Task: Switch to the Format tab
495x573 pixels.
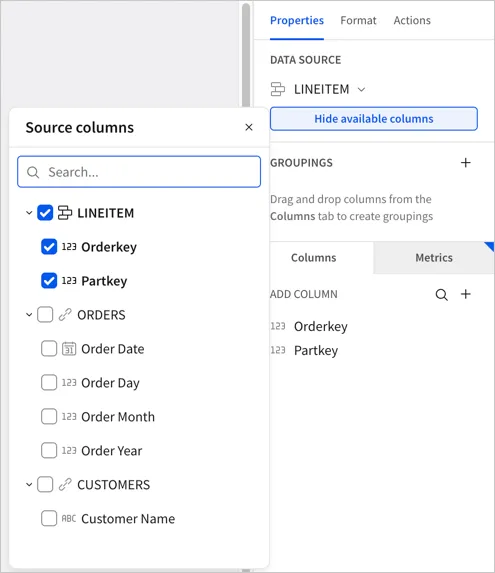Action: [x=358, y=20]
